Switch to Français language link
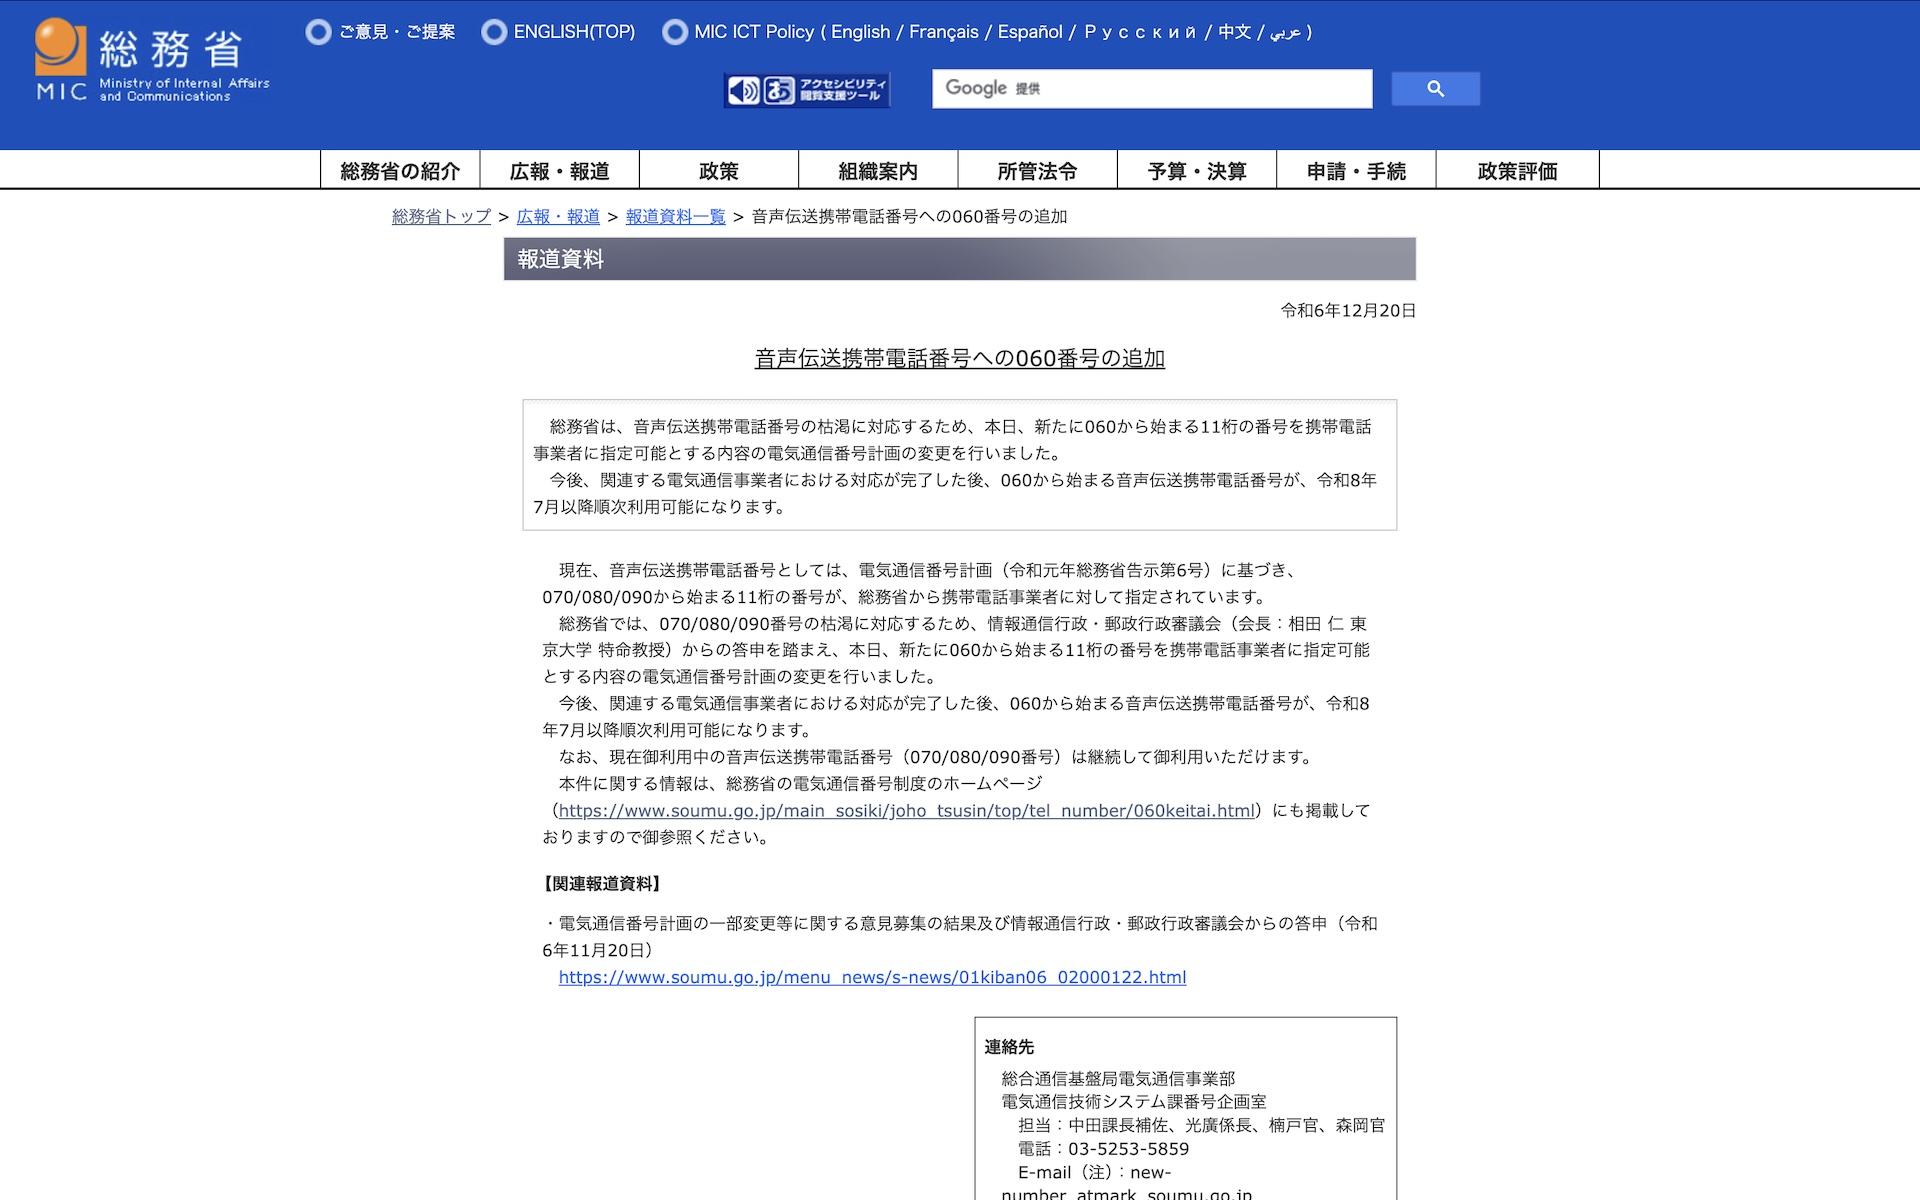The width and height of the screenshot is (1920, 1200). (943, 32)
